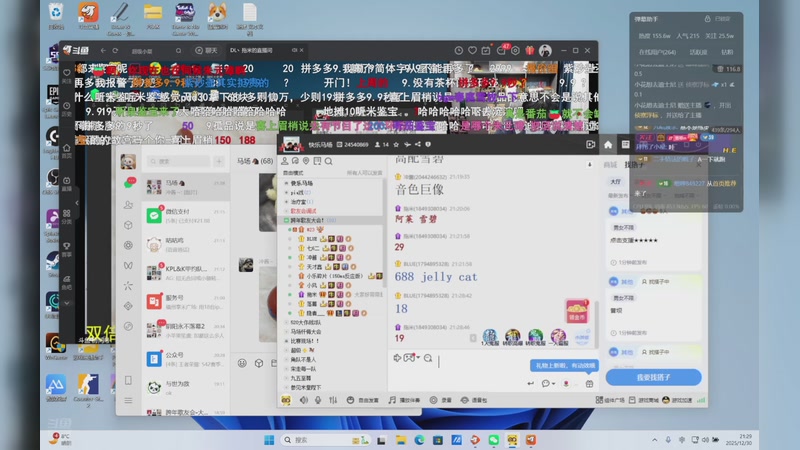Image resolution: width=800 pixels, height=450 pixels.
Task: Open File Explorer from the taskbar
Action: (401, 440)
